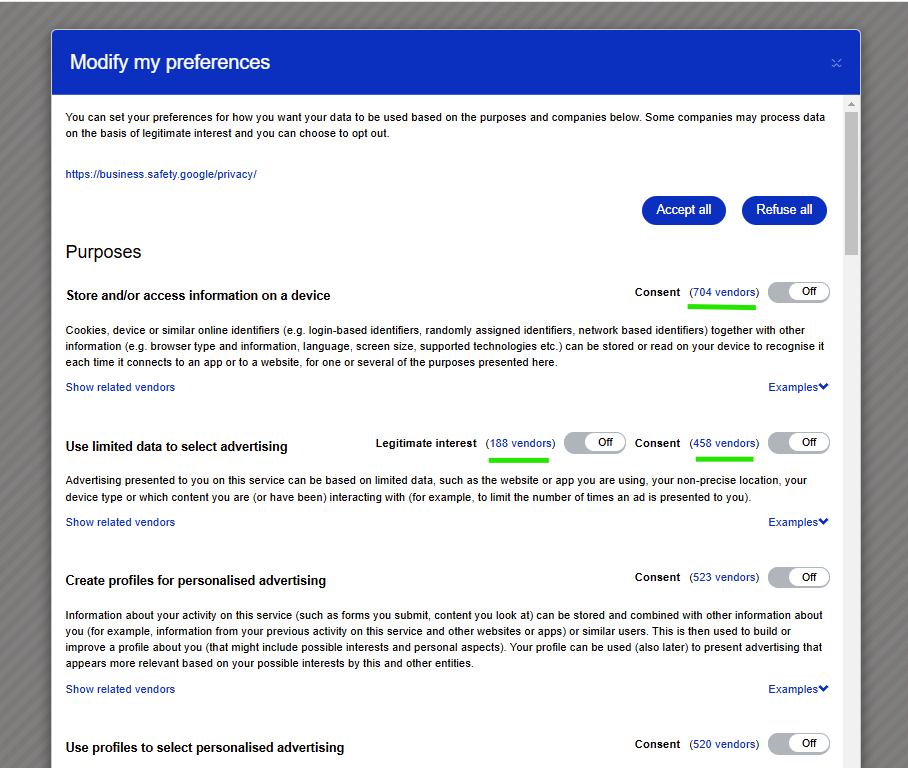
Task: Show related vendors for Create profiles section
Action: tap(120, 689)
